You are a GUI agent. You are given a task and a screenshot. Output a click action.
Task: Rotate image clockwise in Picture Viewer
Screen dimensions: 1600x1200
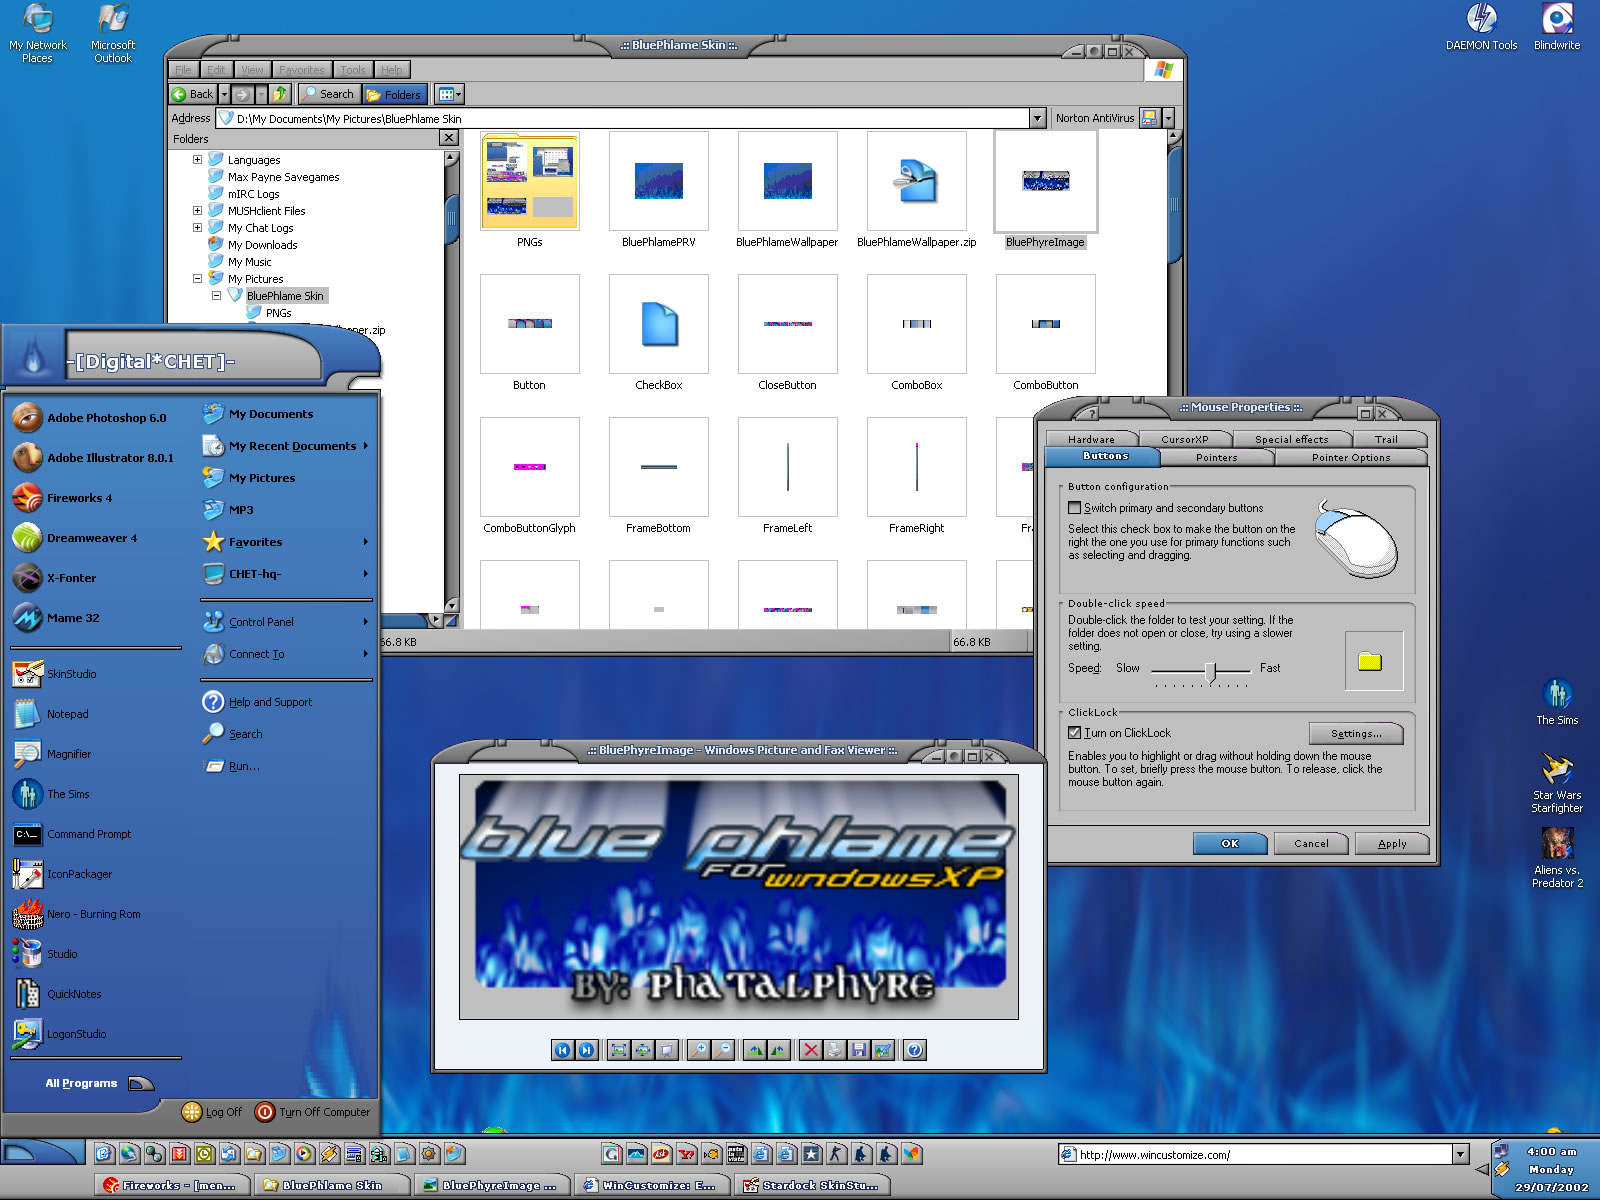point(755,1050)
